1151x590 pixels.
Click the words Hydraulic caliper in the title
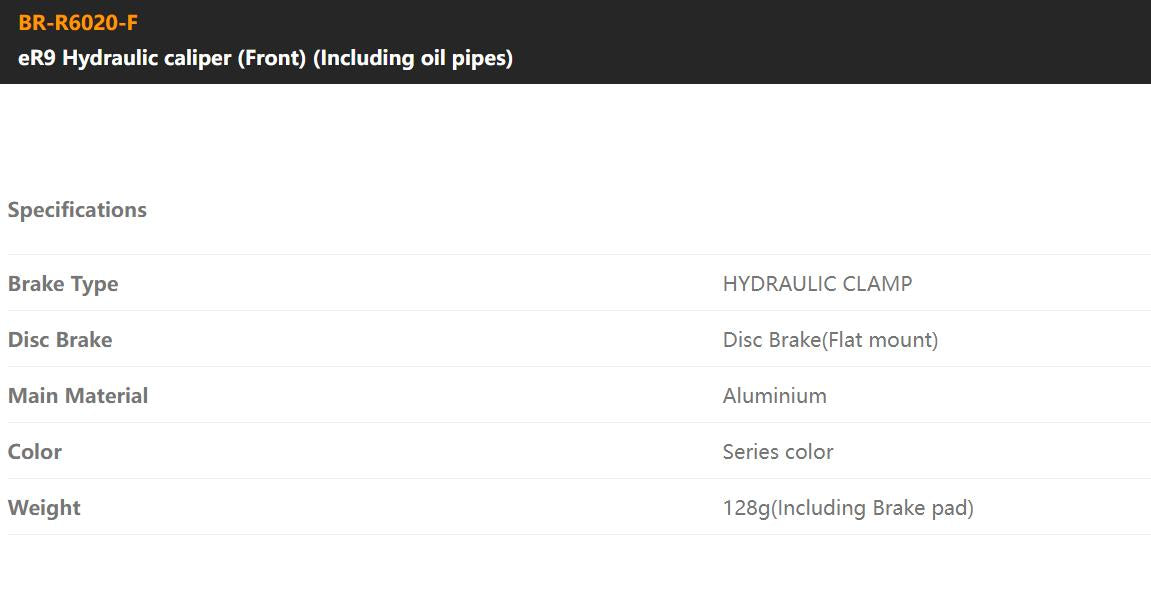pyautogui.click(x=146, y=58)
